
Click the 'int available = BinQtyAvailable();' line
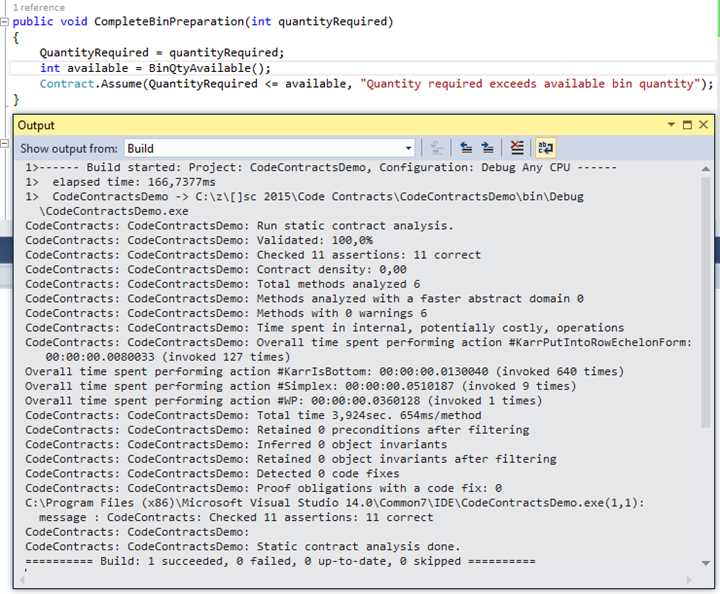tap(155, 68)
